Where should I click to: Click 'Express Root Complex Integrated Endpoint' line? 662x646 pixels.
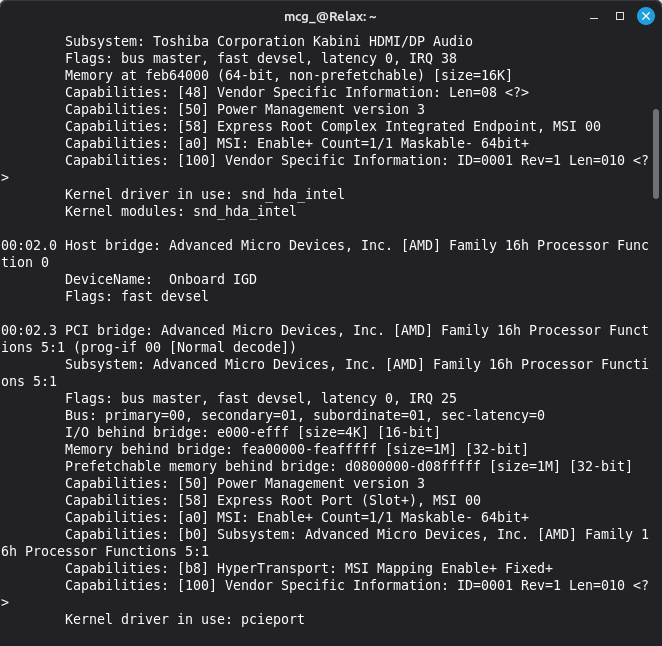333,126
